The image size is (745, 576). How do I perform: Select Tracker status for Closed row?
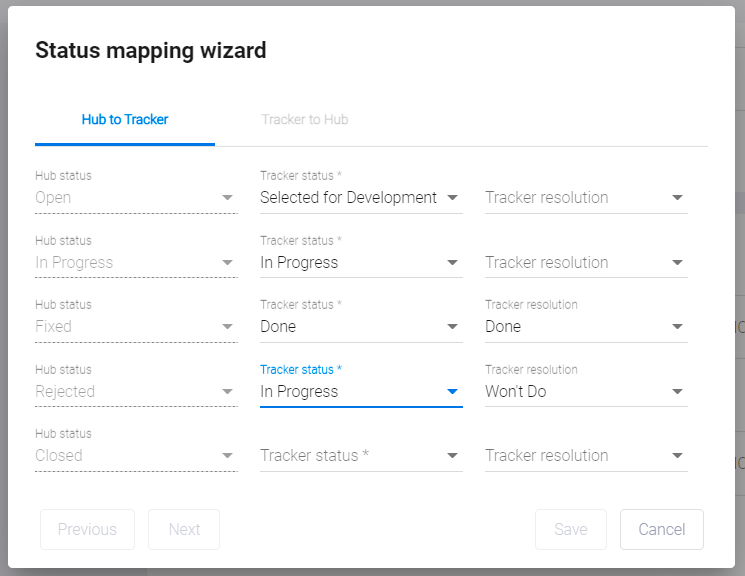click(360, 456)
